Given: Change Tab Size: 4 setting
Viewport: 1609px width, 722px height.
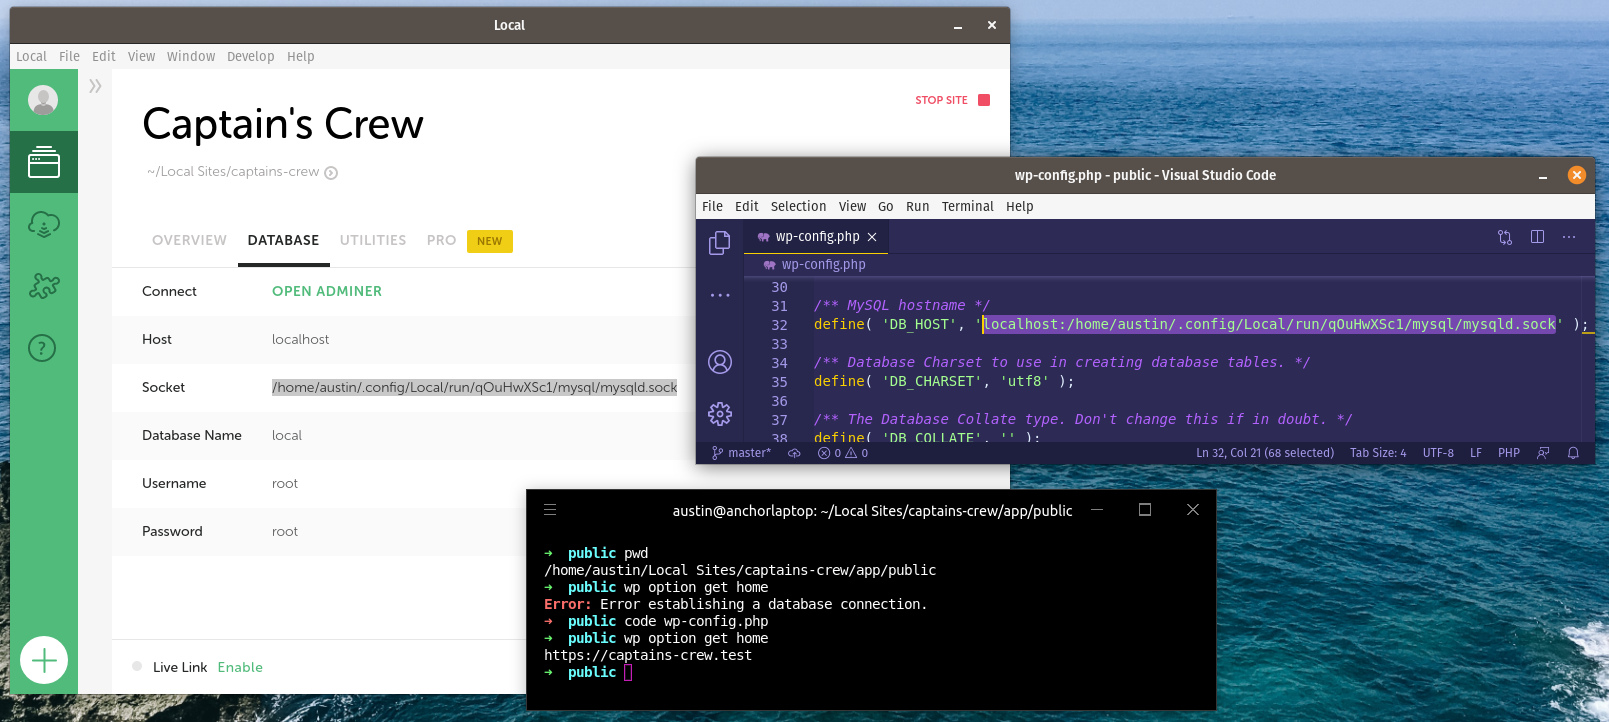Looking at the screenshot, I should (x=1378, y=453).
